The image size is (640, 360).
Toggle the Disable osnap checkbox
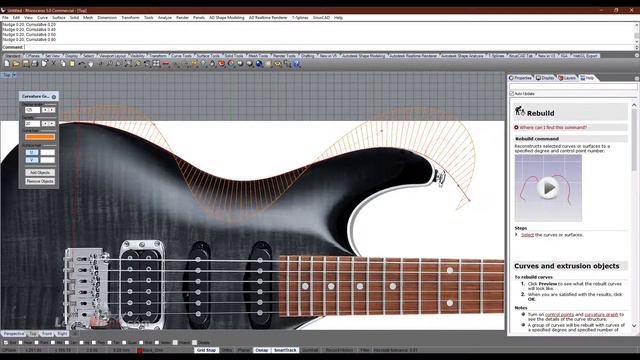tap(195, 342)
